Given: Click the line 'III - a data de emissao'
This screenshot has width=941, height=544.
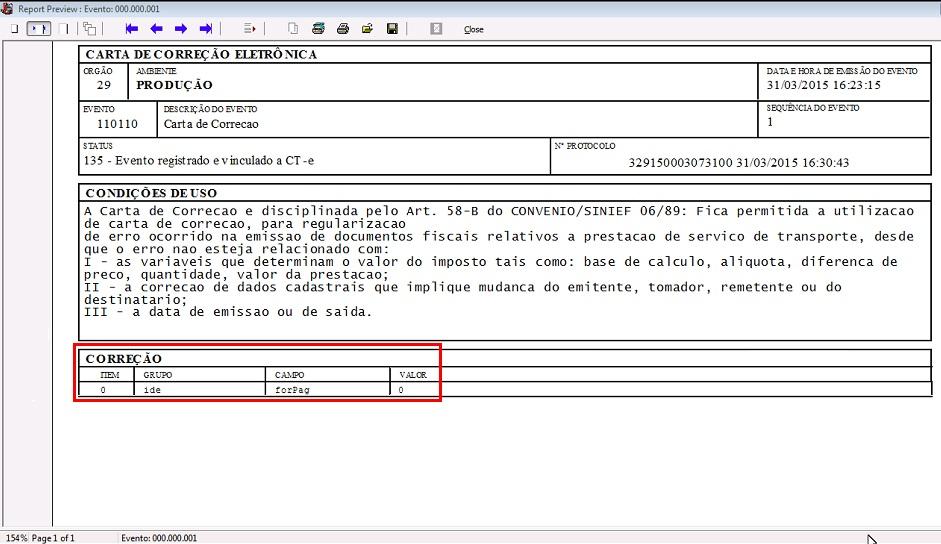Looking at the screenshot, I should click(x=228, y=312).
